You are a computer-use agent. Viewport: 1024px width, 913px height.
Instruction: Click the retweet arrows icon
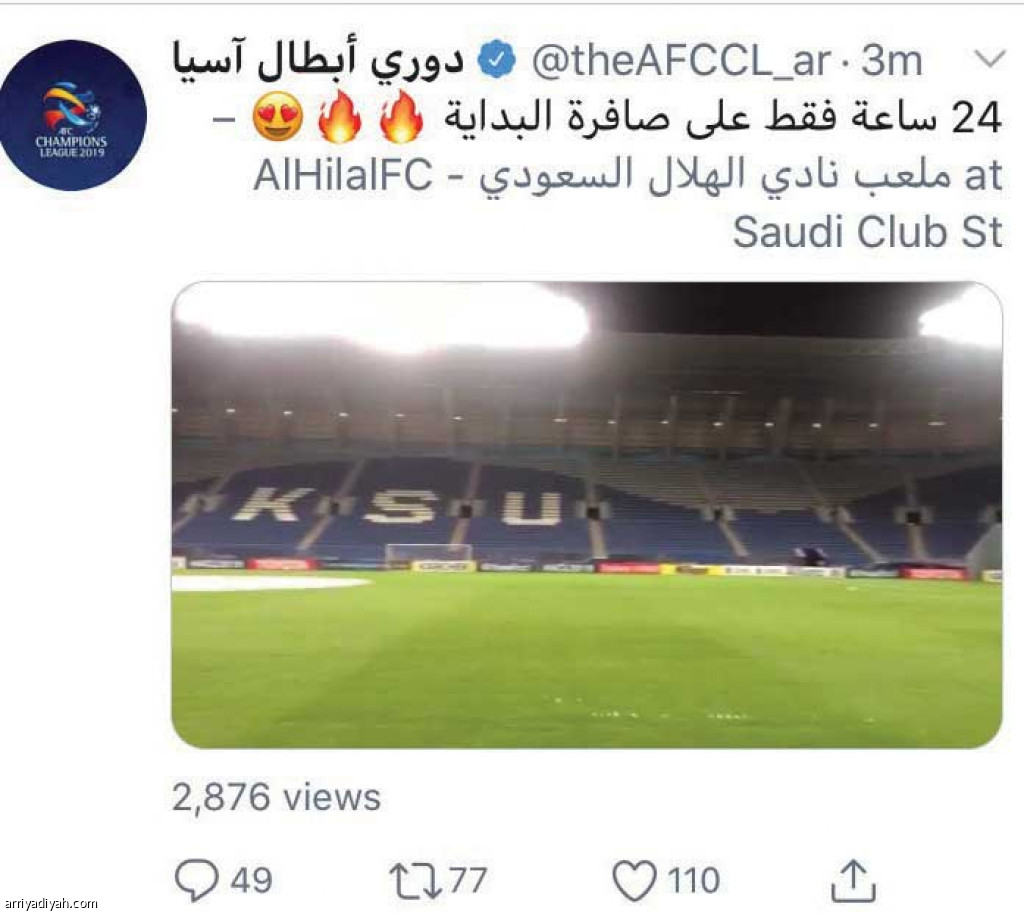(415, 880)
